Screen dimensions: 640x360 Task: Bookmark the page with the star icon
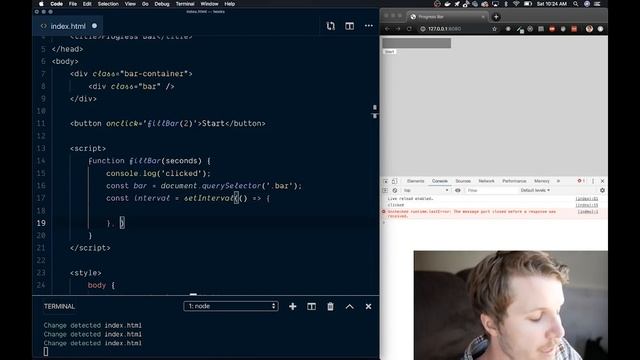point(494,29)
